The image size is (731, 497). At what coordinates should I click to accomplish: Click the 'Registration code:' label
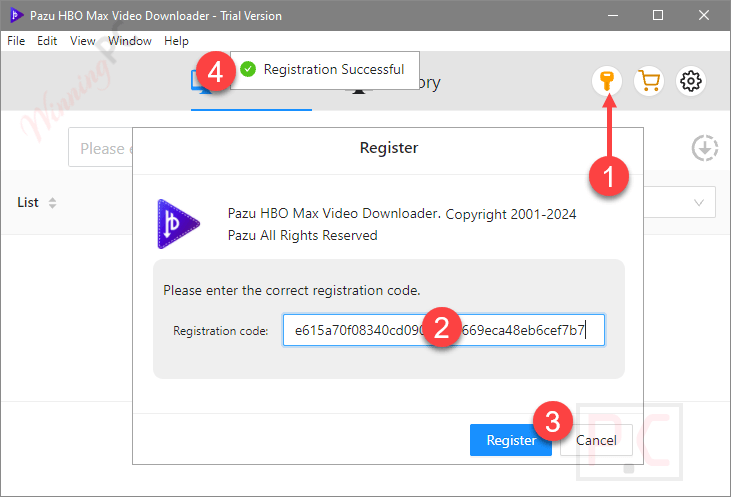click(221, 331)
